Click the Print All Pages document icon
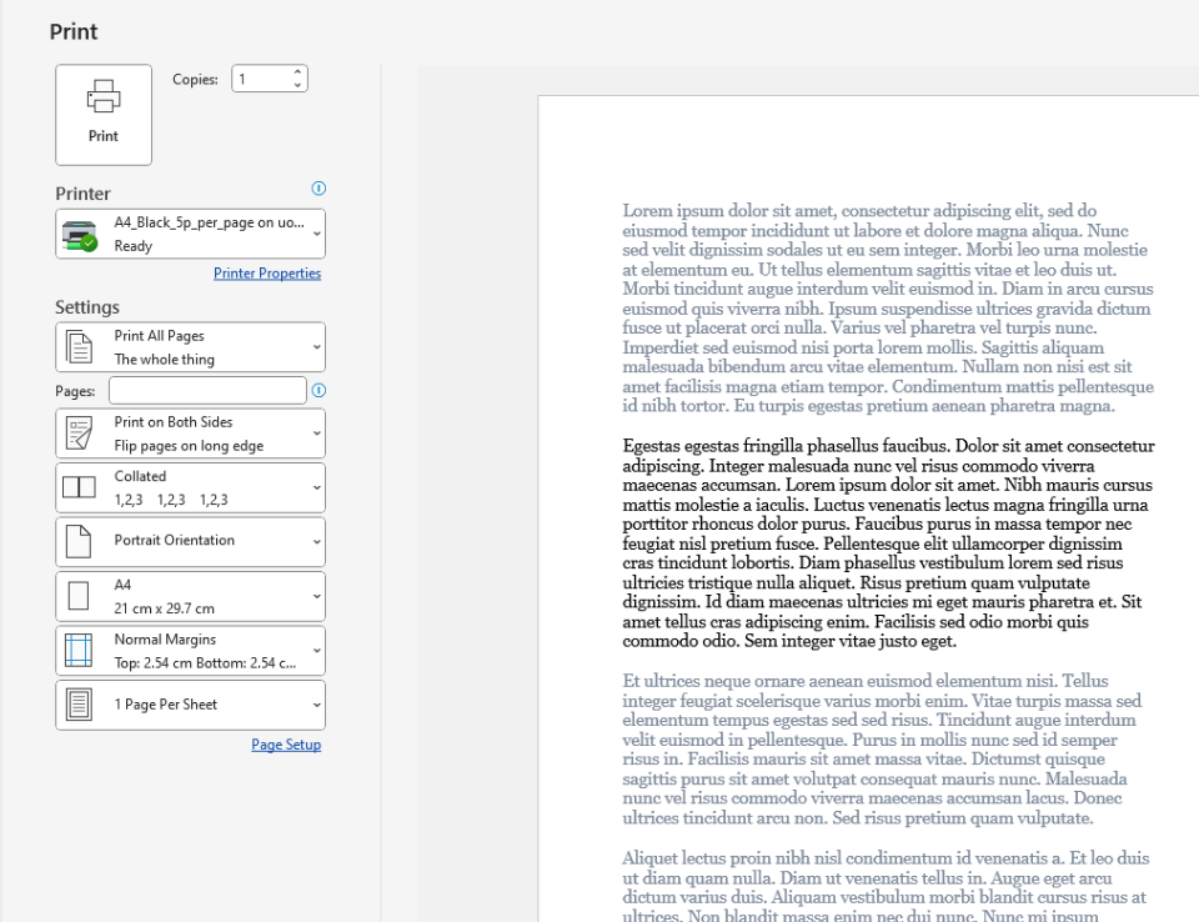1199x922 pixels. 78,348
